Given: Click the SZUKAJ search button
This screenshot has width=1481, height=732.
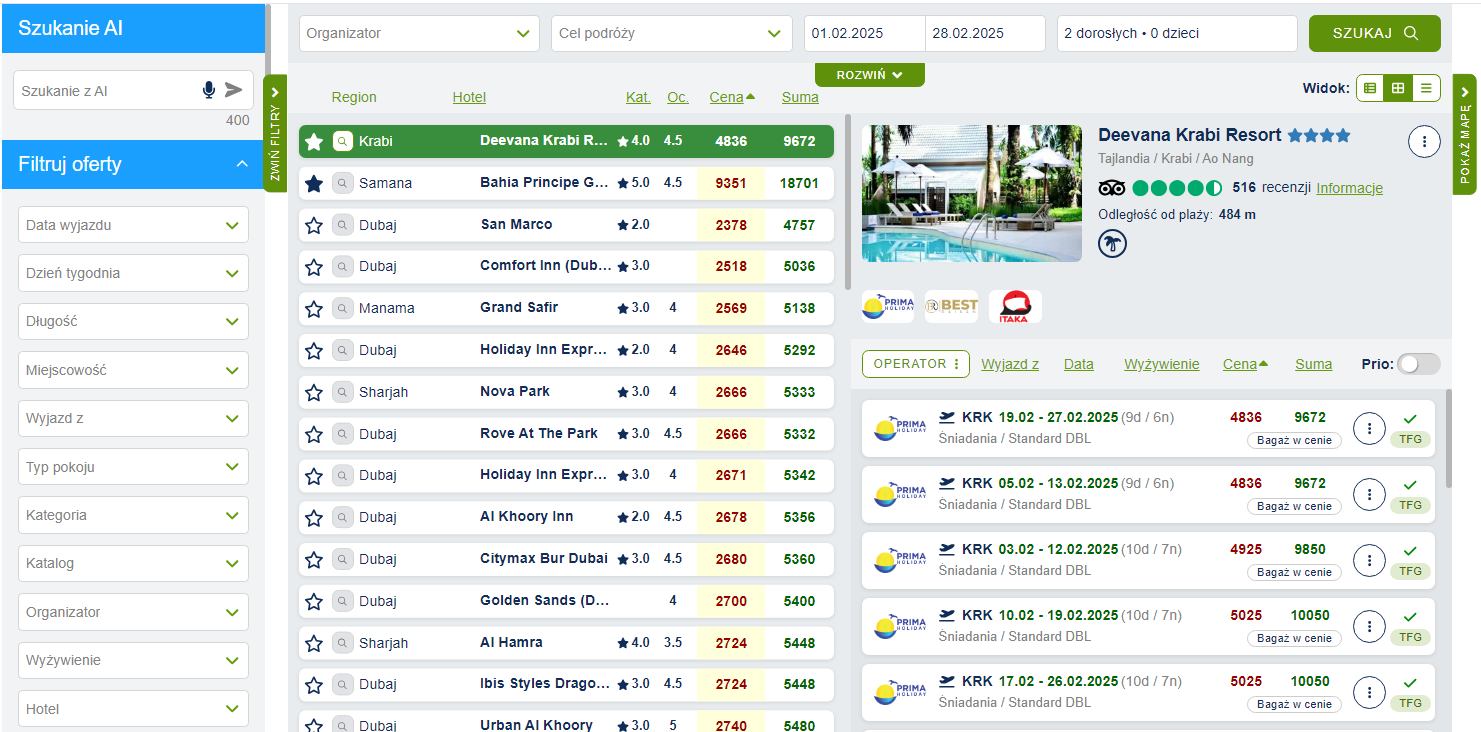Looking at the screenshot, I should click(1374, 33).
